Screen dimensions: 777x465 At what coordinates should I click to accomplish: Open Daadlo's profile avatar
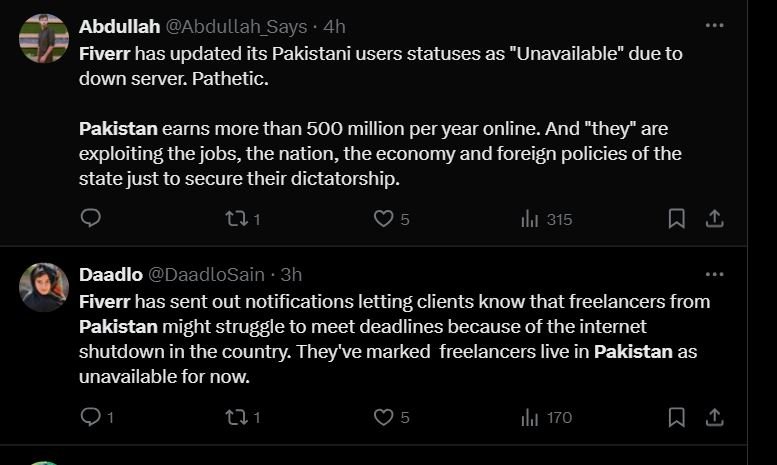[44, 288]
